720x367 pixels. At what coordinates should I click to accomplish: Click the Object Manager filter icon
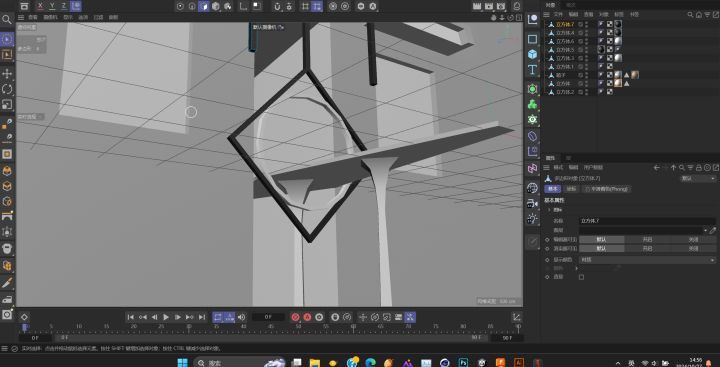[x=707, y=15]
